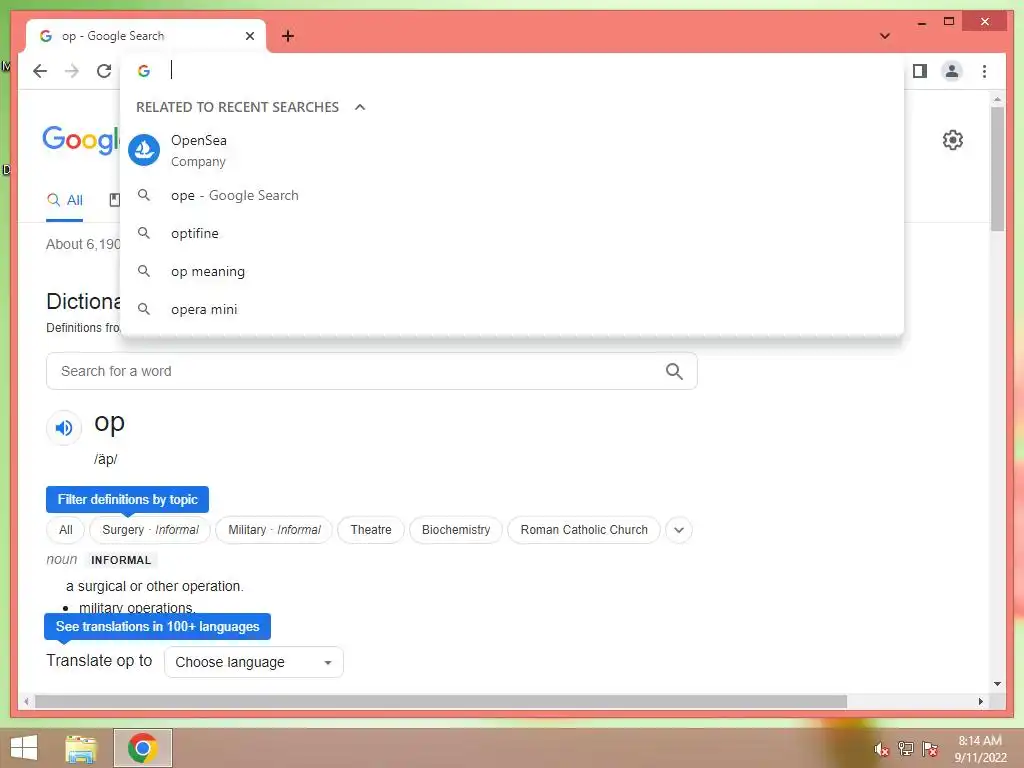Click the INFORMAL label badge
This screenshot has width=1024, height=768.
(121, 560)
